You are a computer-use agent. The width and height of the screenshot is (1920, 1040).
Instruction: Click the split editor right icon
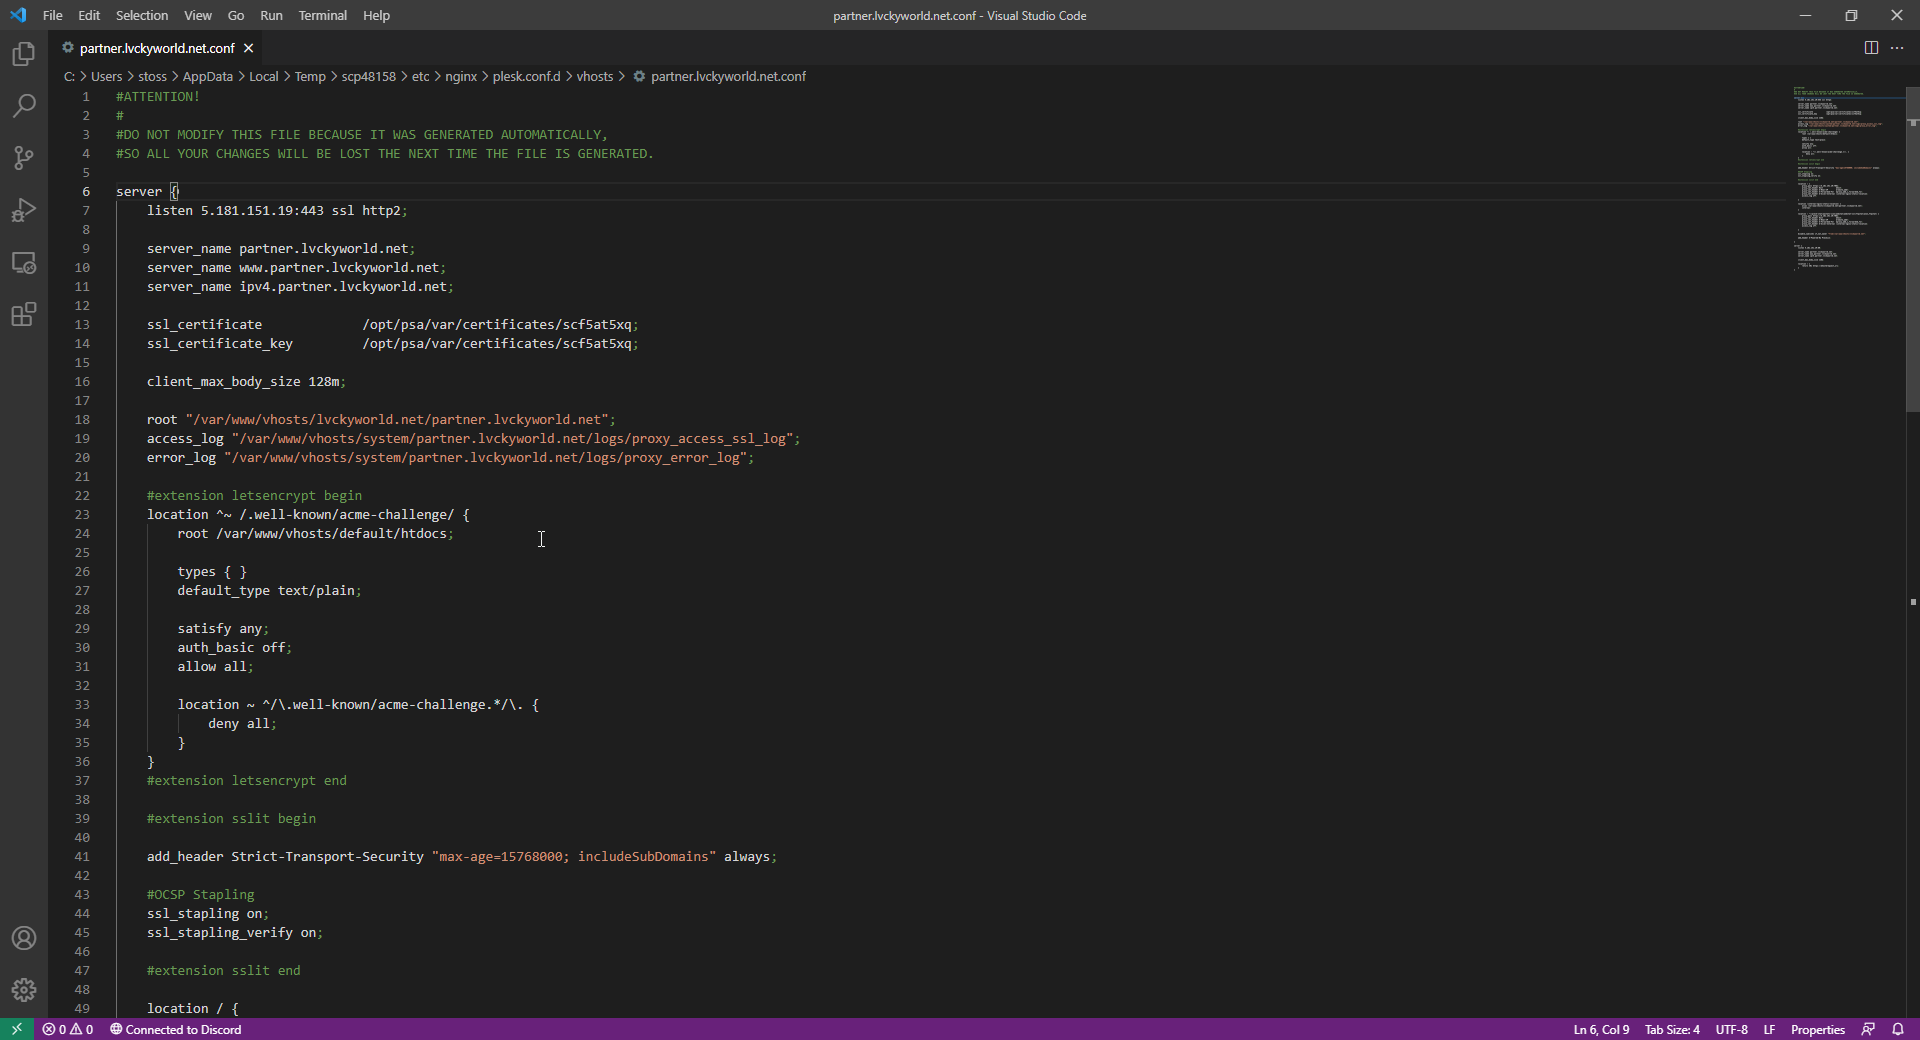click(1871, 48)
